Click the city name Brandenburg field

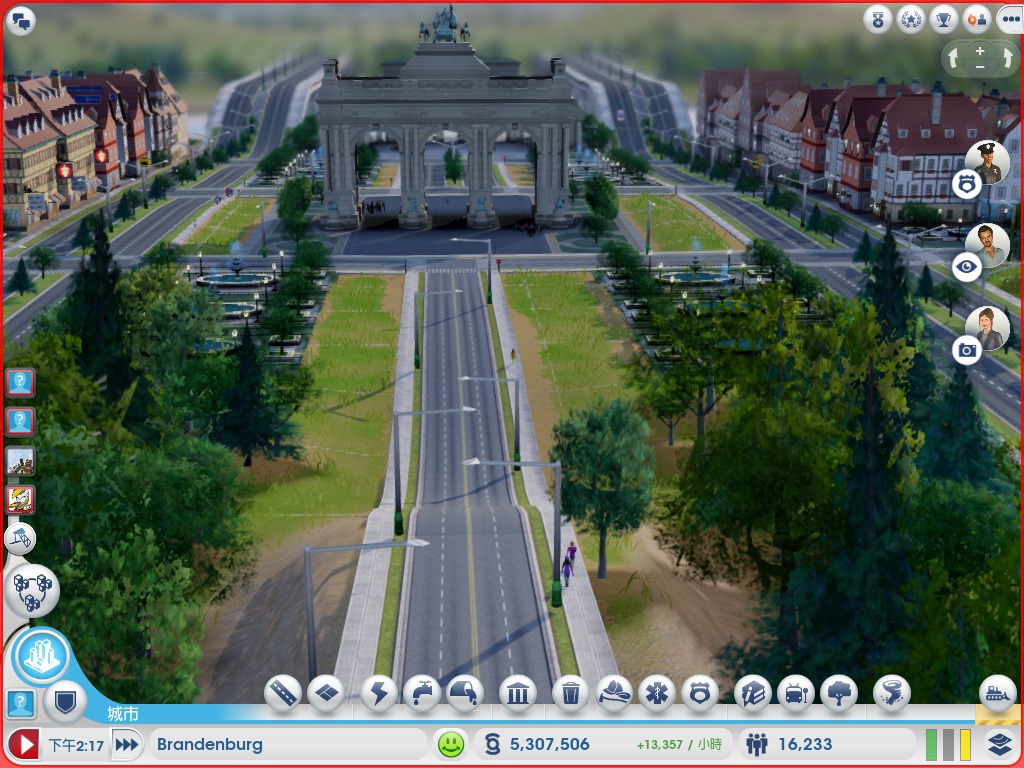(287, 744)
